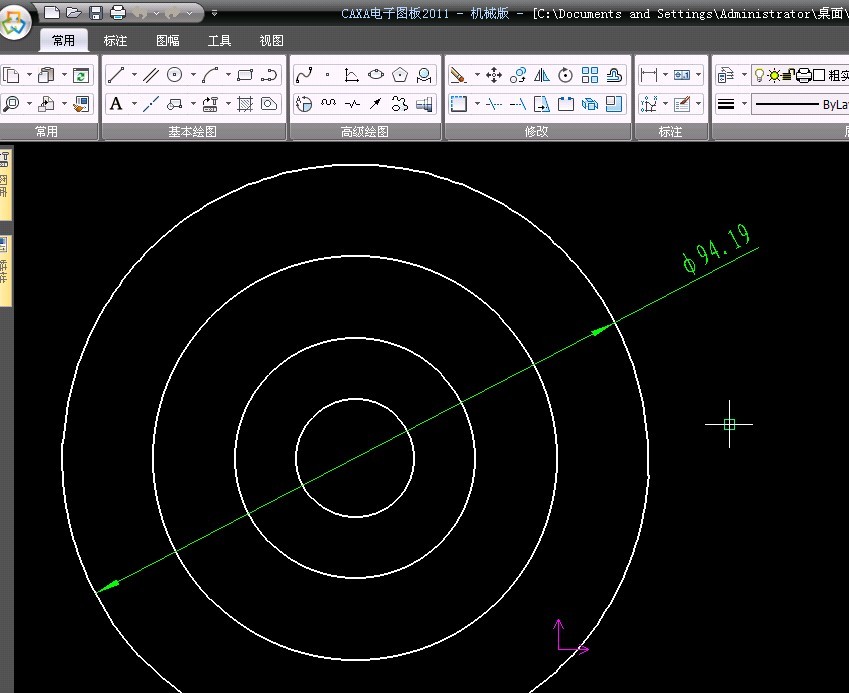Viewport: 849px width, 693px height.
Task: Select the Circle drawing tool
Action: [x=175, y=75]
